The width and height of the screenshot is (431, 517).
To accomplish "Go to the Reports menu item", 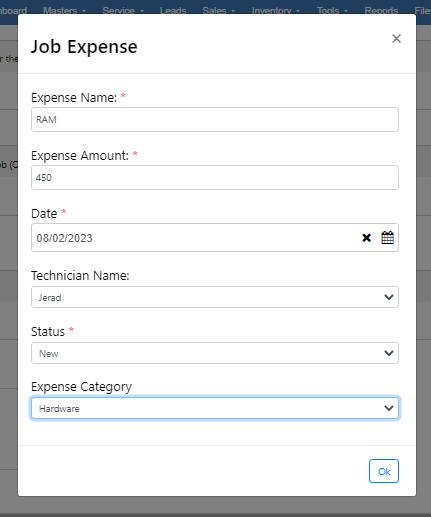I will pos(381,10).
